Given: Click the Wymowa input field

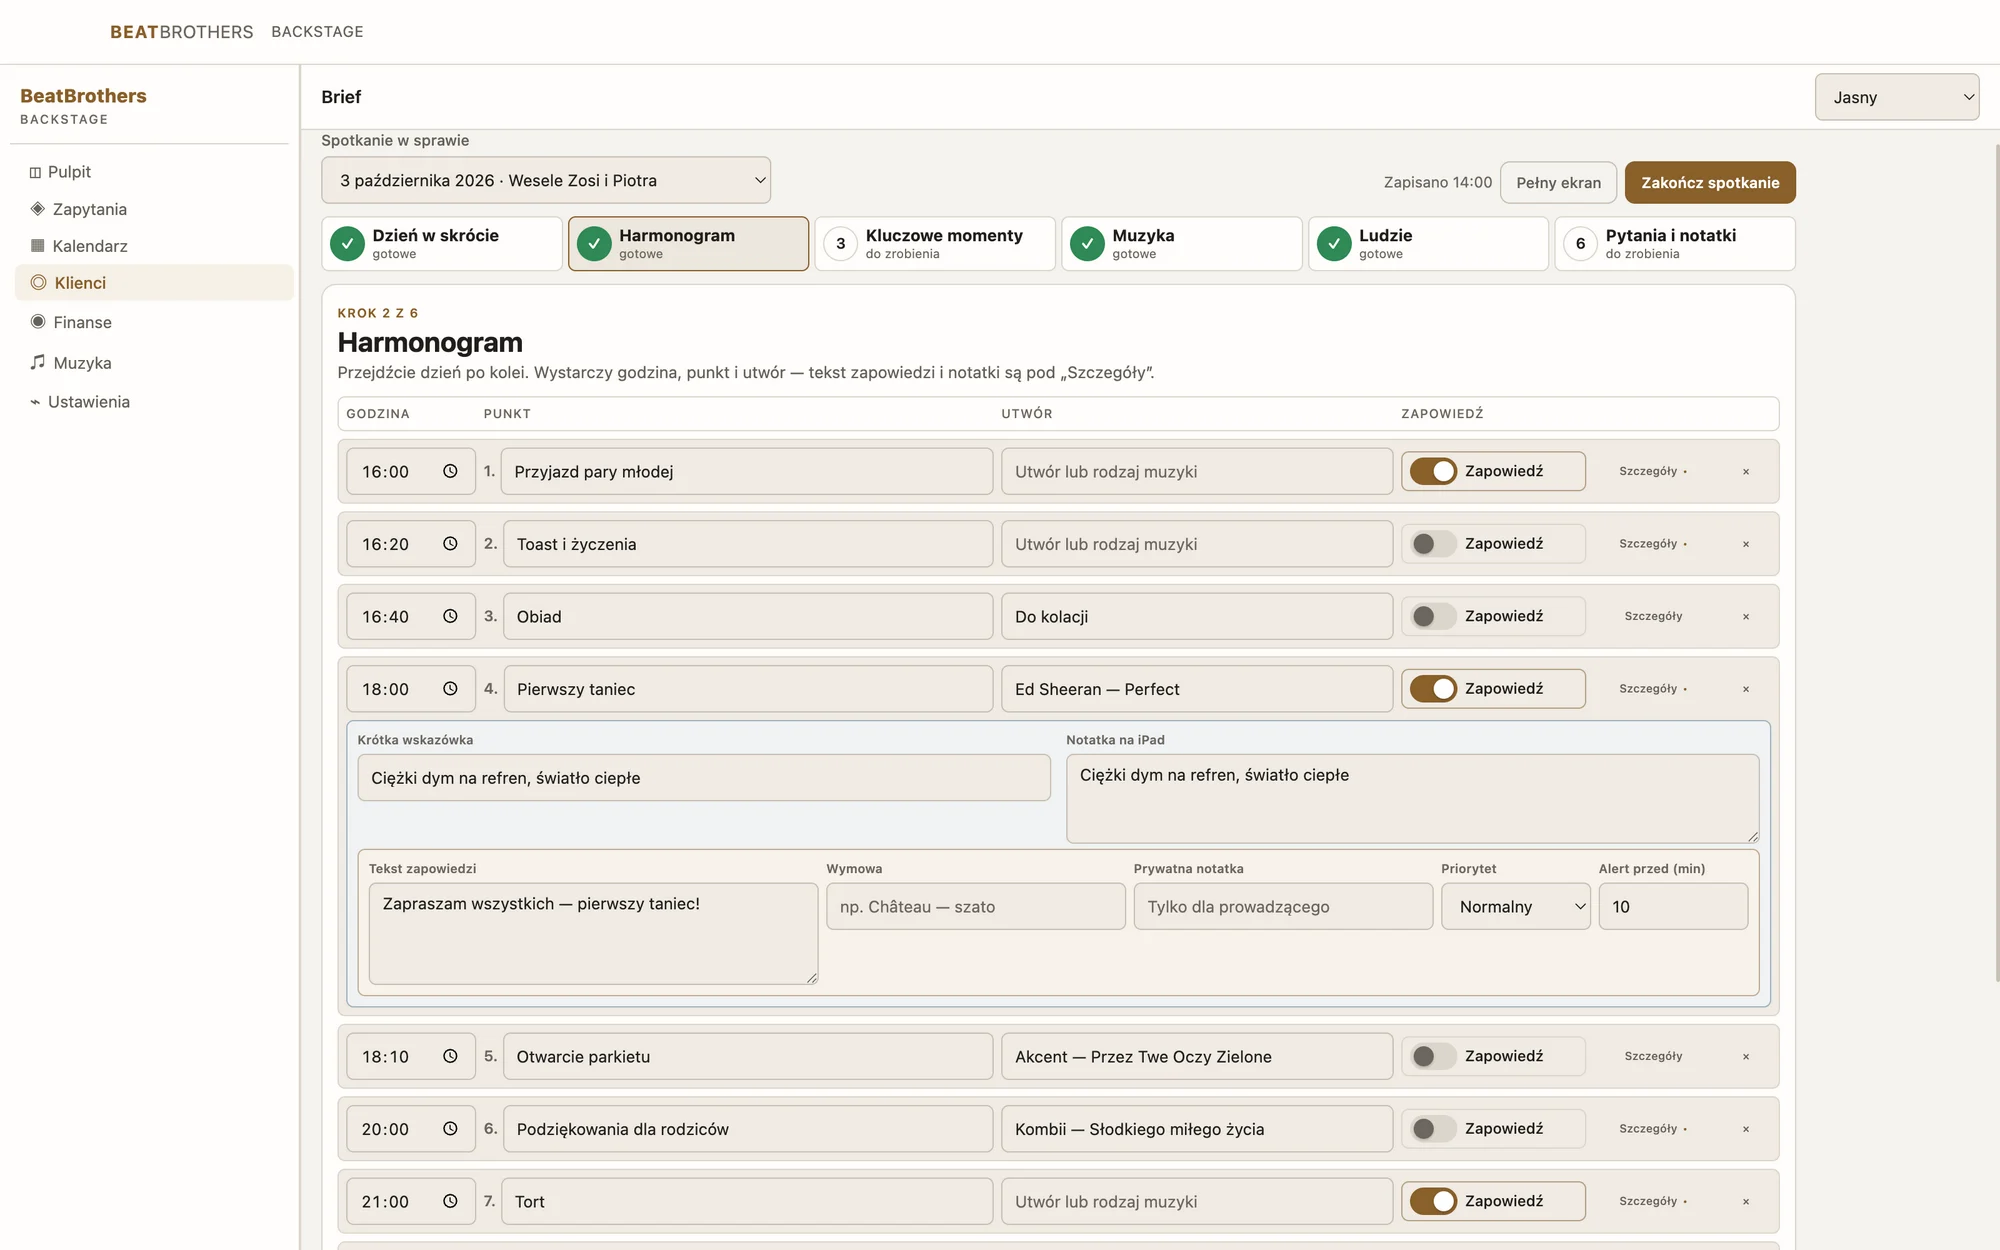Looking at the screenshot, I should [x=976, y=906].
